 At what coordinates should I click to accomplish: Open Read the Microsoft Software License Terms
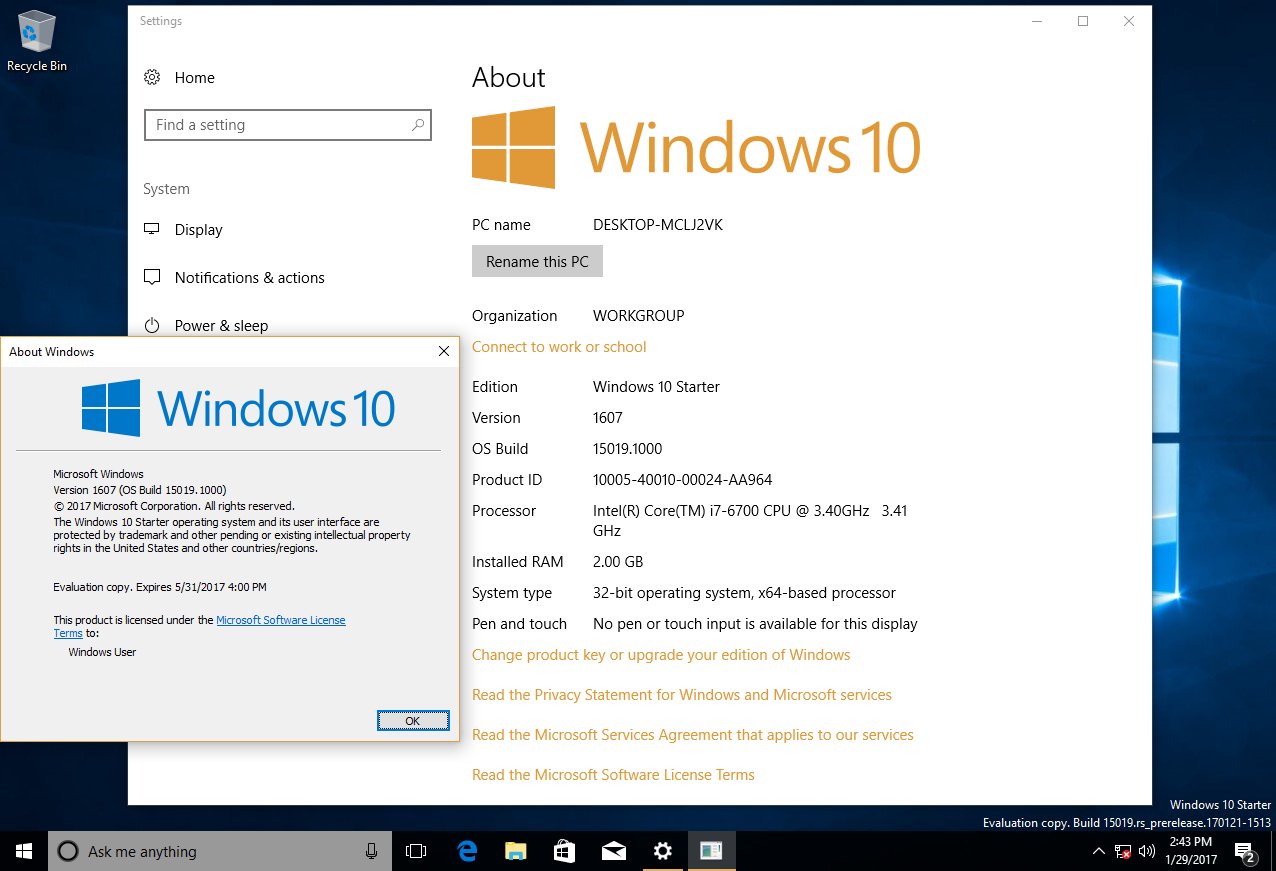click(613, 774)
